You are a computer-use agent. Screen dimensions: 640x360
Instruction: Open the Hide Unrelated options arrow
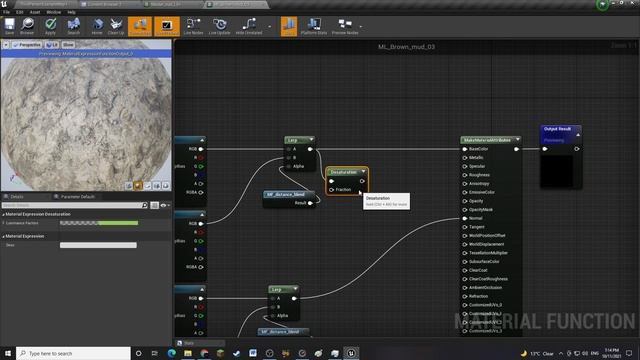(269, 27)
